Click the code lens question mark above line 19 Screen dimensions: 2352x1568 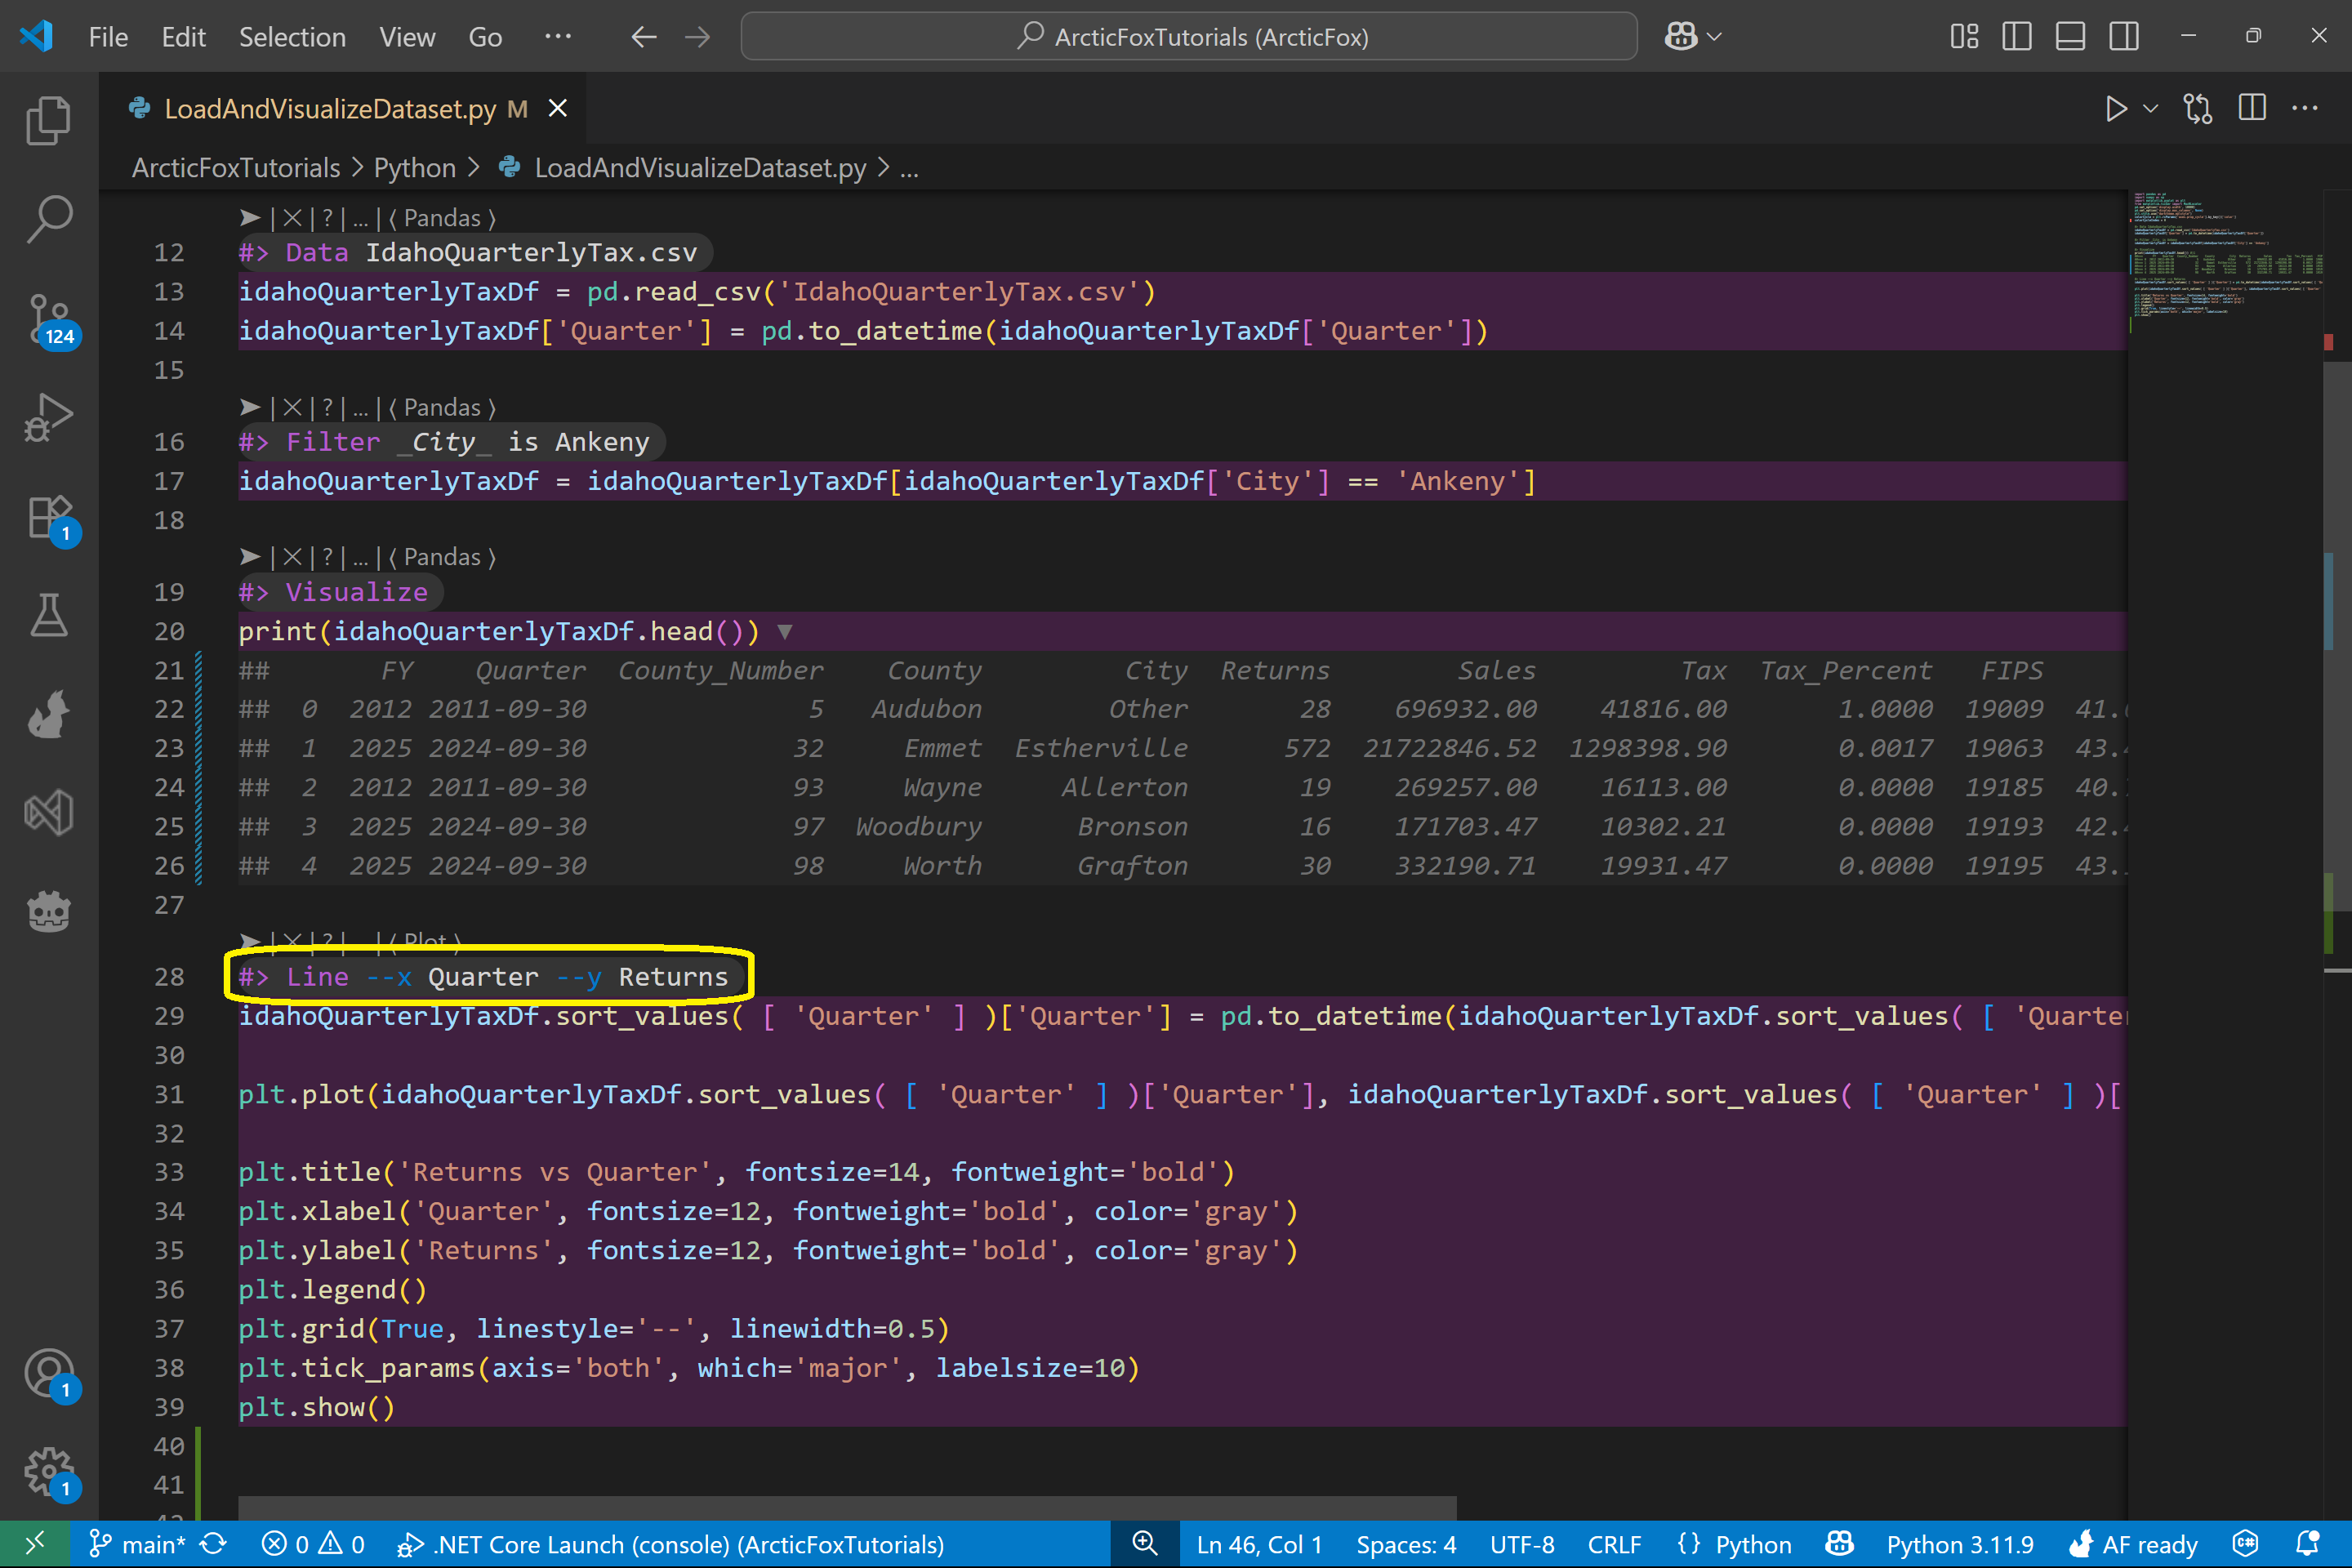tap(328, 557)
